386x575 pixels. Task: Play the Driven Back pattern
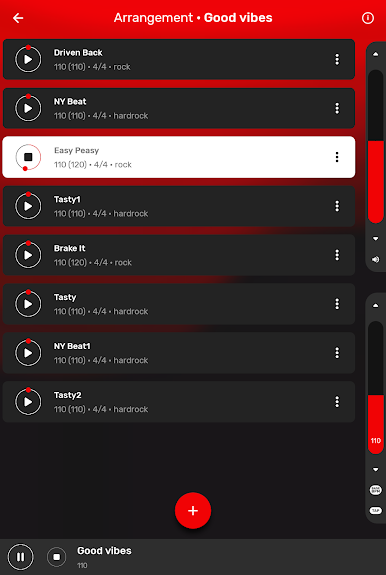pyautogui.click(x=28, y=59)
